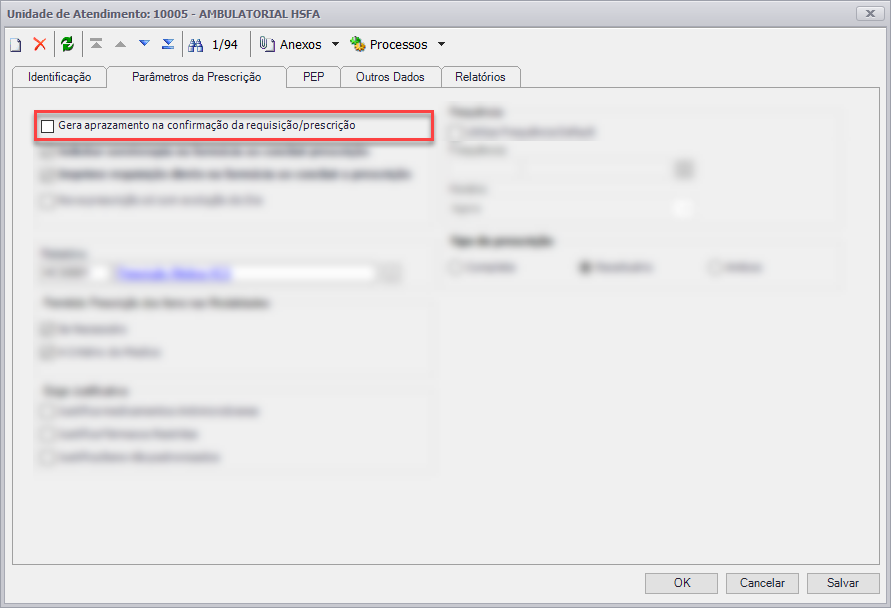Switch to the Identificação tab
Viewport: 891px width, 608px height.
tap(60, 77)
